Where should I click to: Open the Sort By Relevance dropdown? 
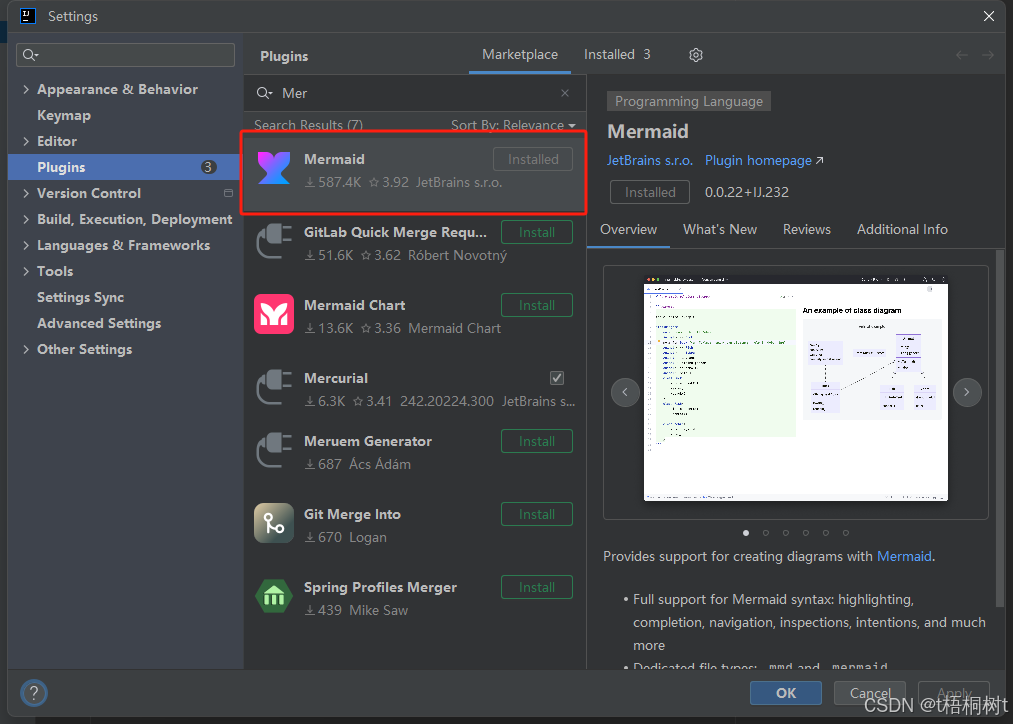tap(513, 125)
